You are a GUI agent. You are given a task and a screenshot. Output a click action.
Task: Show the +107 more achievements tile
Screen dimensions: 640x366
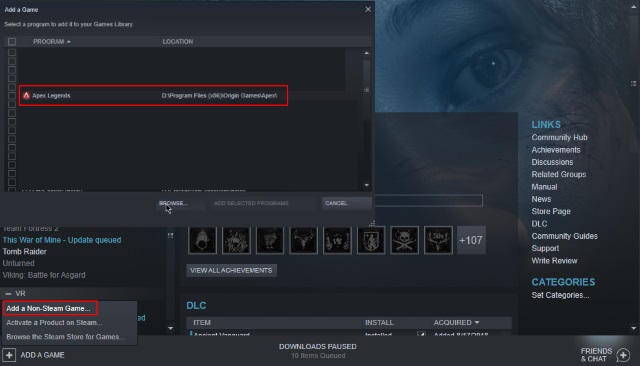(x=471, y=240)
